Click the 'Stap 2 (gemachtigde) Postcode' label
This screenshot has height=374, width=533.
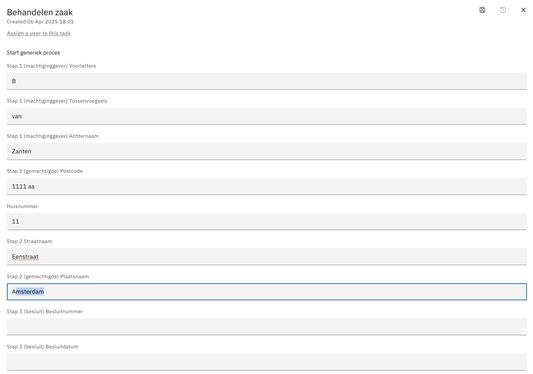pos(45,171)
